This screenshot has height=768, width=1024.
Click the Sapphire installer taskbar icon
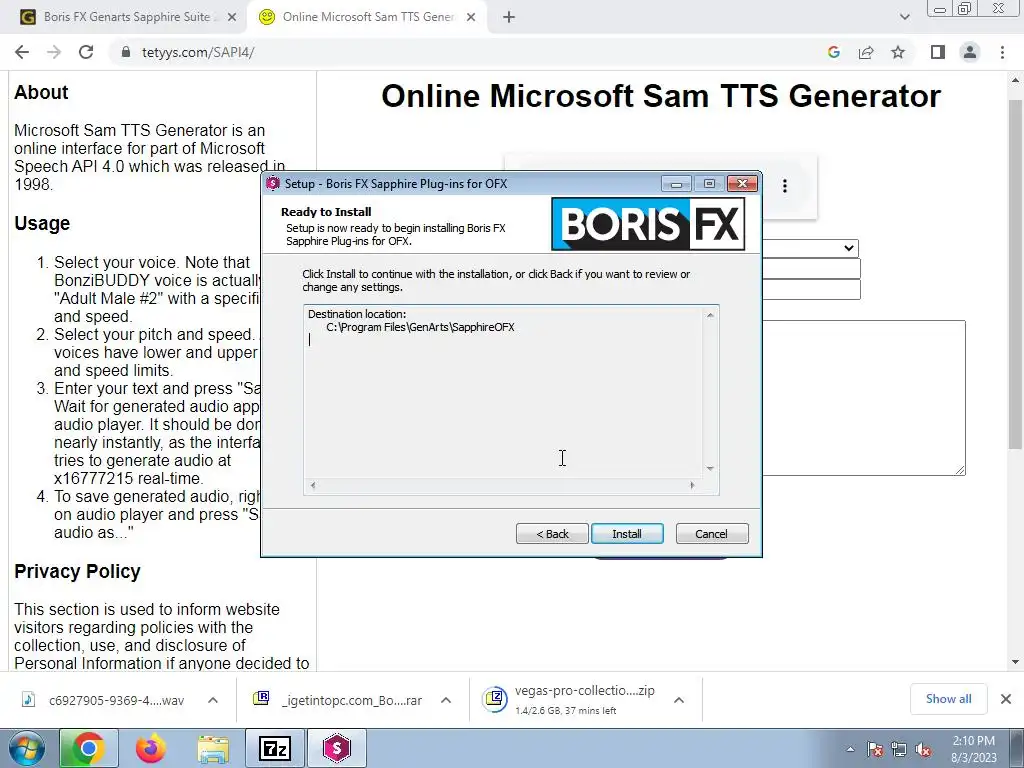pos(336,748)
